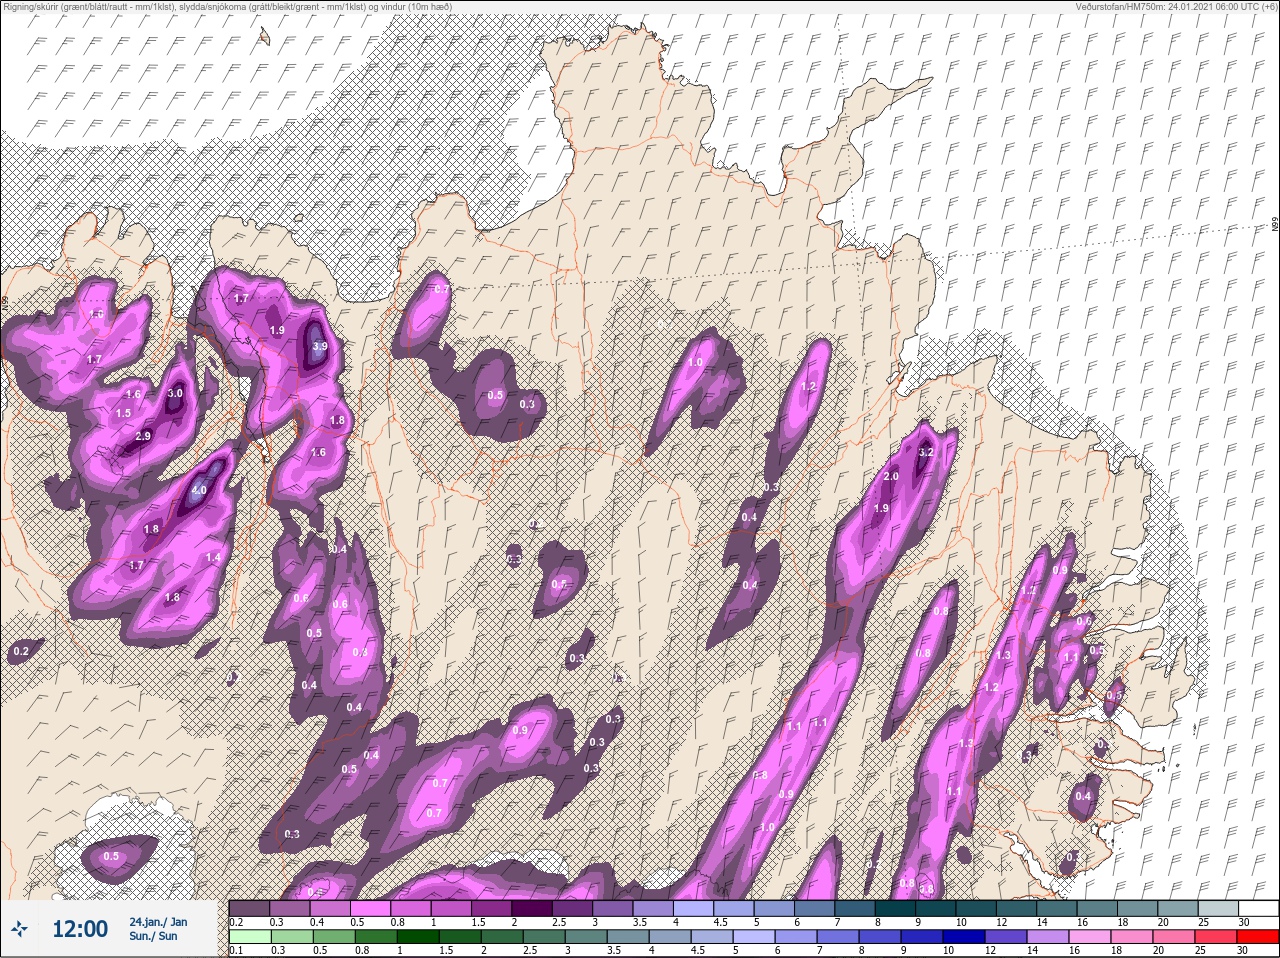Screen dimensions: 1280x958
Task: Select the pink 18 swatch in the lower legend row
Action: [1131, 937]
